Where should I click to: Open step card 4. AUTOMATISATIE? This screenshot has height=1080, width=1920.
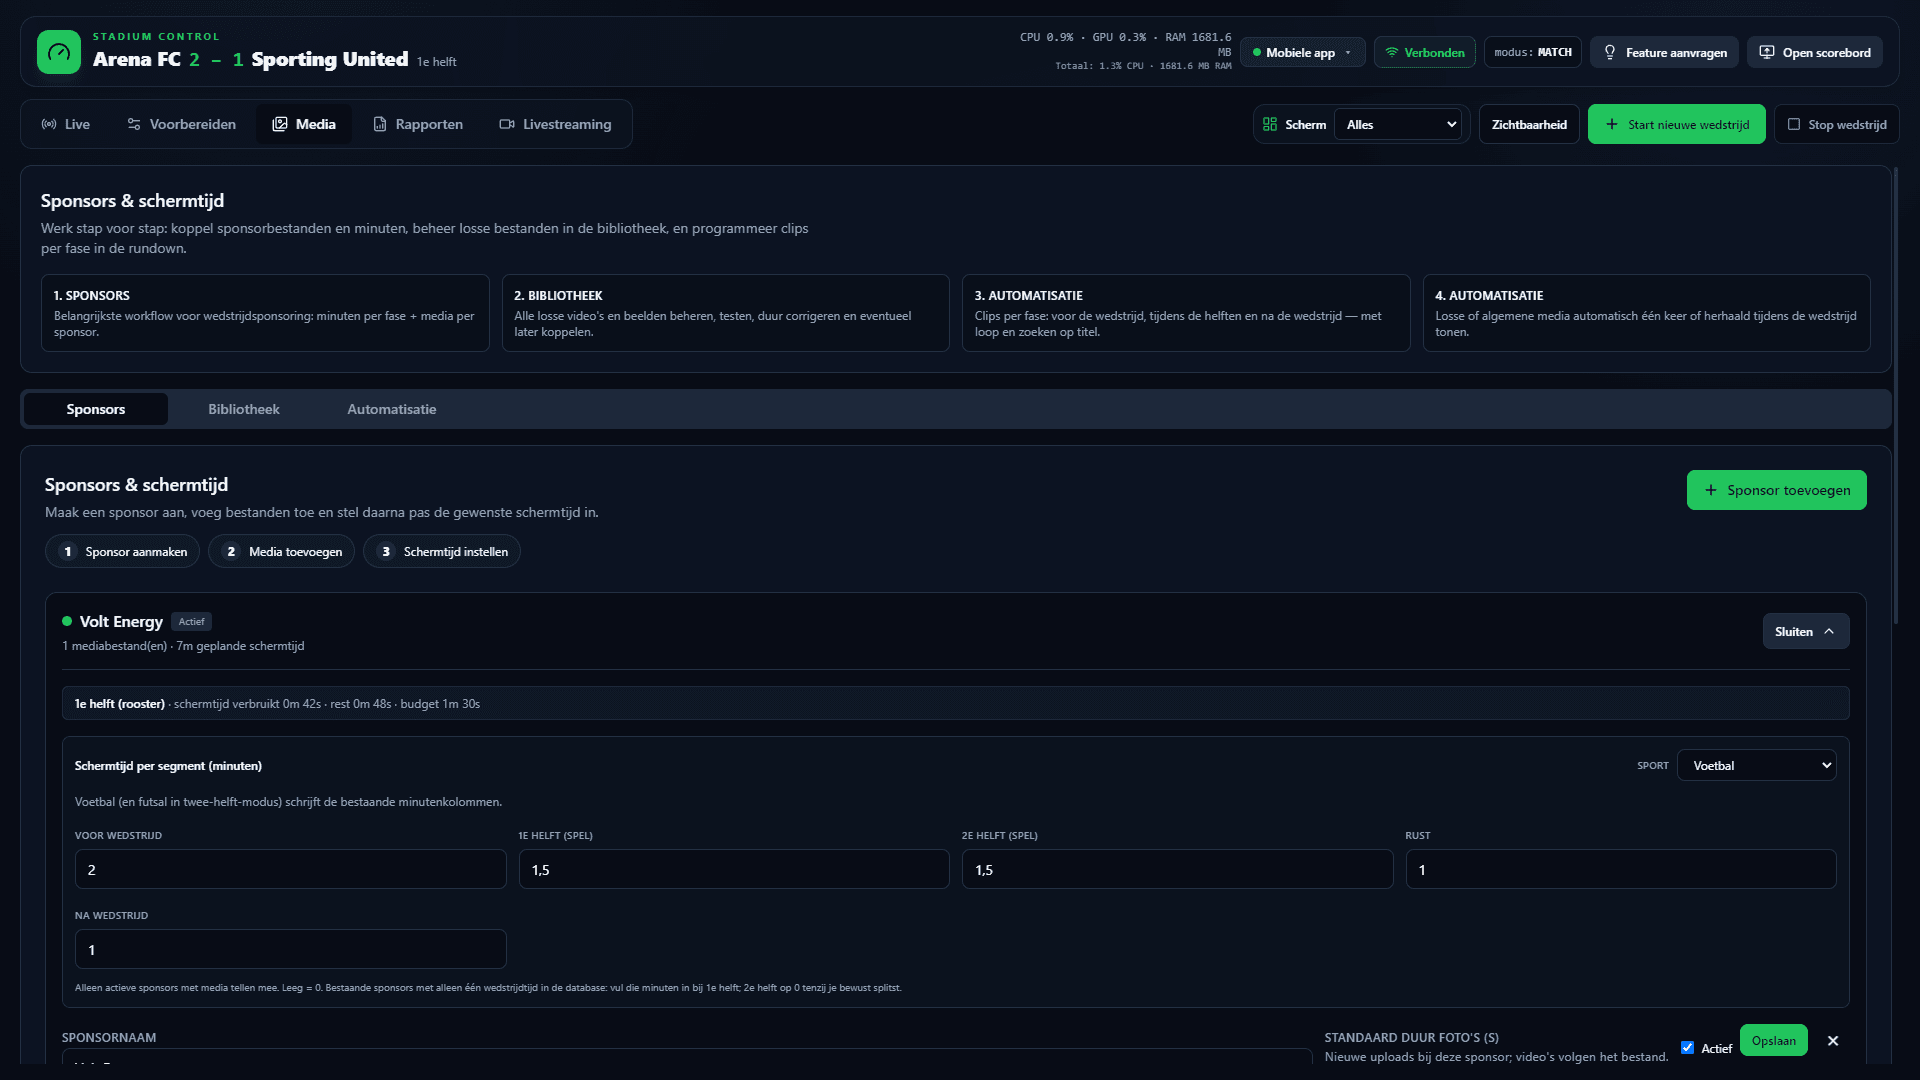pos(1646,313)
